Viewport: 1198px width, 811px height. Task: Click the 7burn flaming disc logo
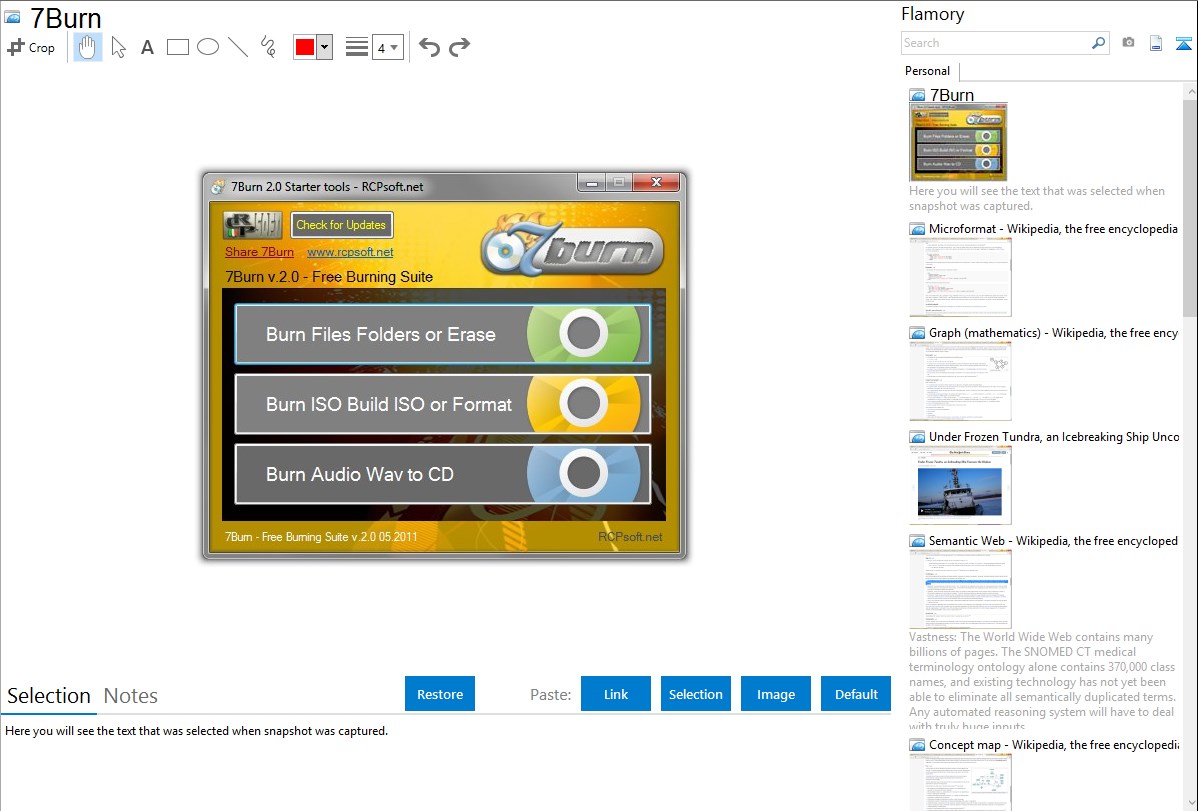(x=571, y=246)
